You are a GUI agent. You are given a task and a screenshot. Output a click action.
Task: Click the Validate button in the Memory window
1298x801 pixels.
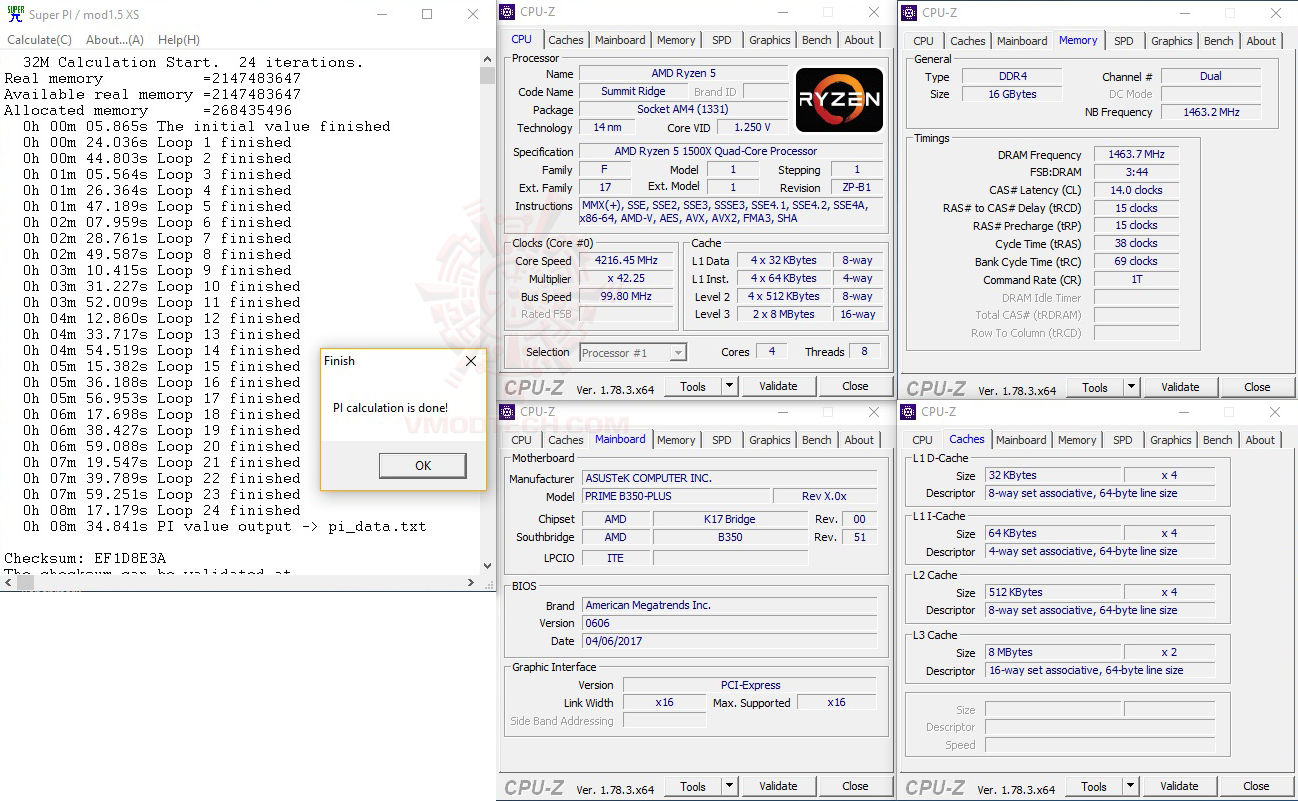pyautogui.click(x=1180, y=386)
